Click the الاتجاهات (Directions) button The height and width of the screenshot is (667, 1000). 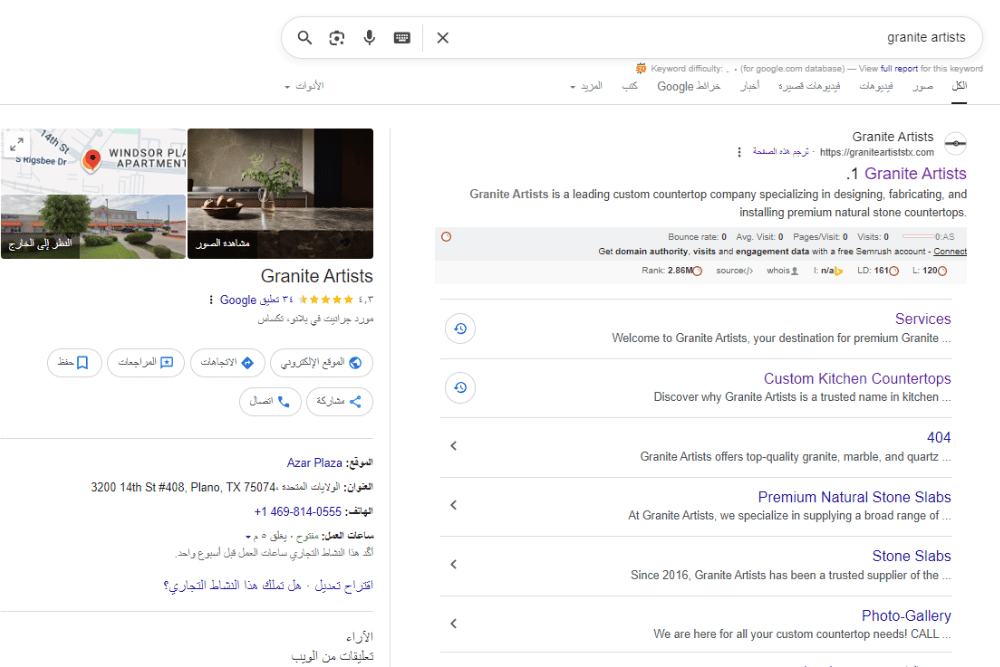(x=228, y=363)
